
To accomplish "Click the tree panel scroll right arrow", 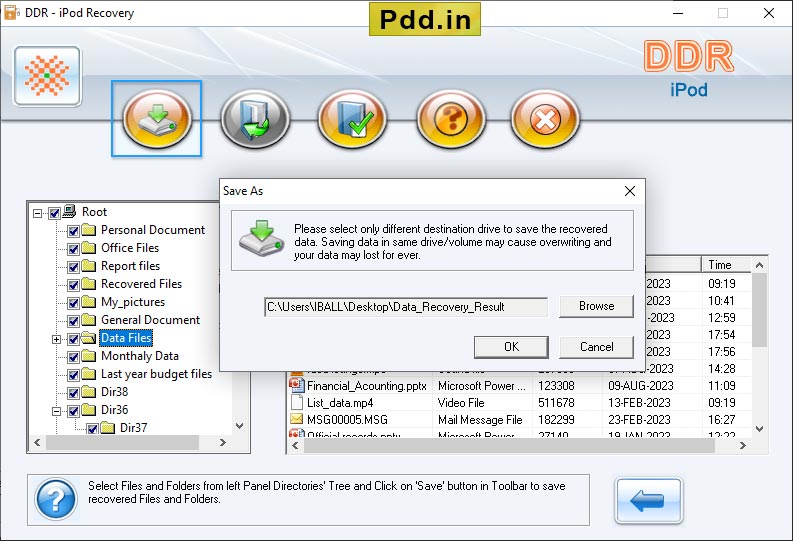I will pos(223,442).
